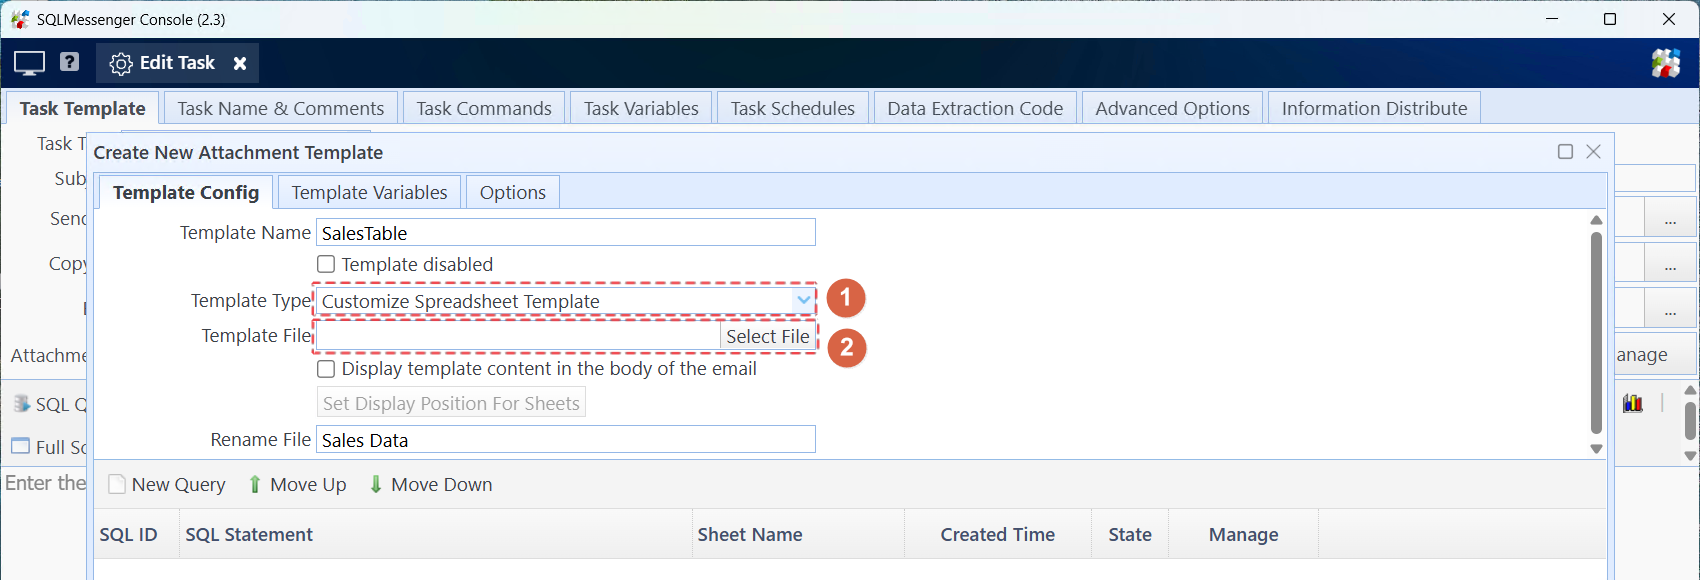Close the Create New Attachment Template dialog
Viewport: 1700px width, 580px height.
(1594, 151)
